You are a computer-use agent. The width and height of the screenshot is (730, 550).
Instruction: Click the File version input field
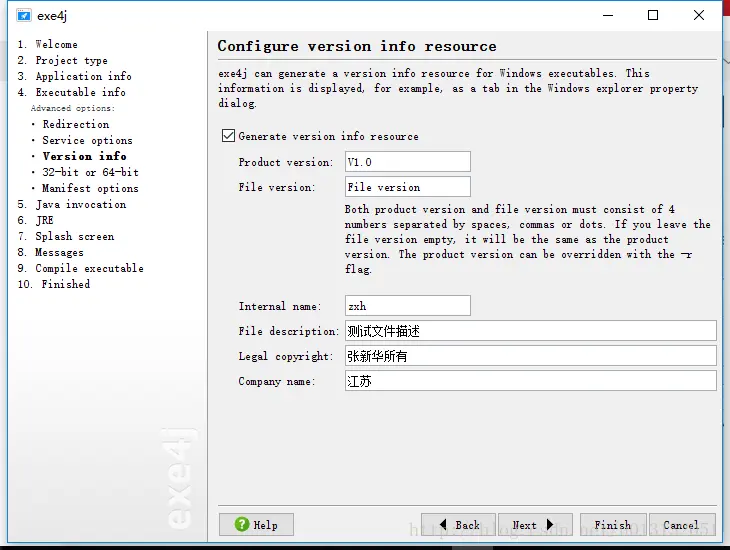(x=408, y=187)
